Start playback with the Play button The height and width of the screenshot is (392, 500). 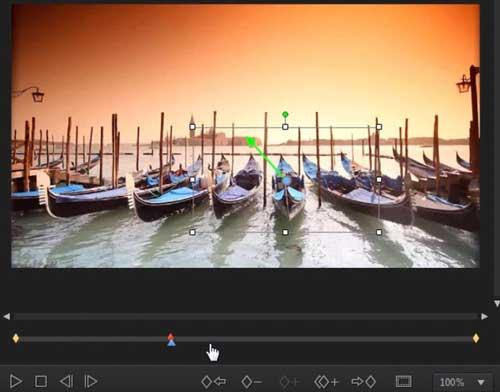point(16,381)
